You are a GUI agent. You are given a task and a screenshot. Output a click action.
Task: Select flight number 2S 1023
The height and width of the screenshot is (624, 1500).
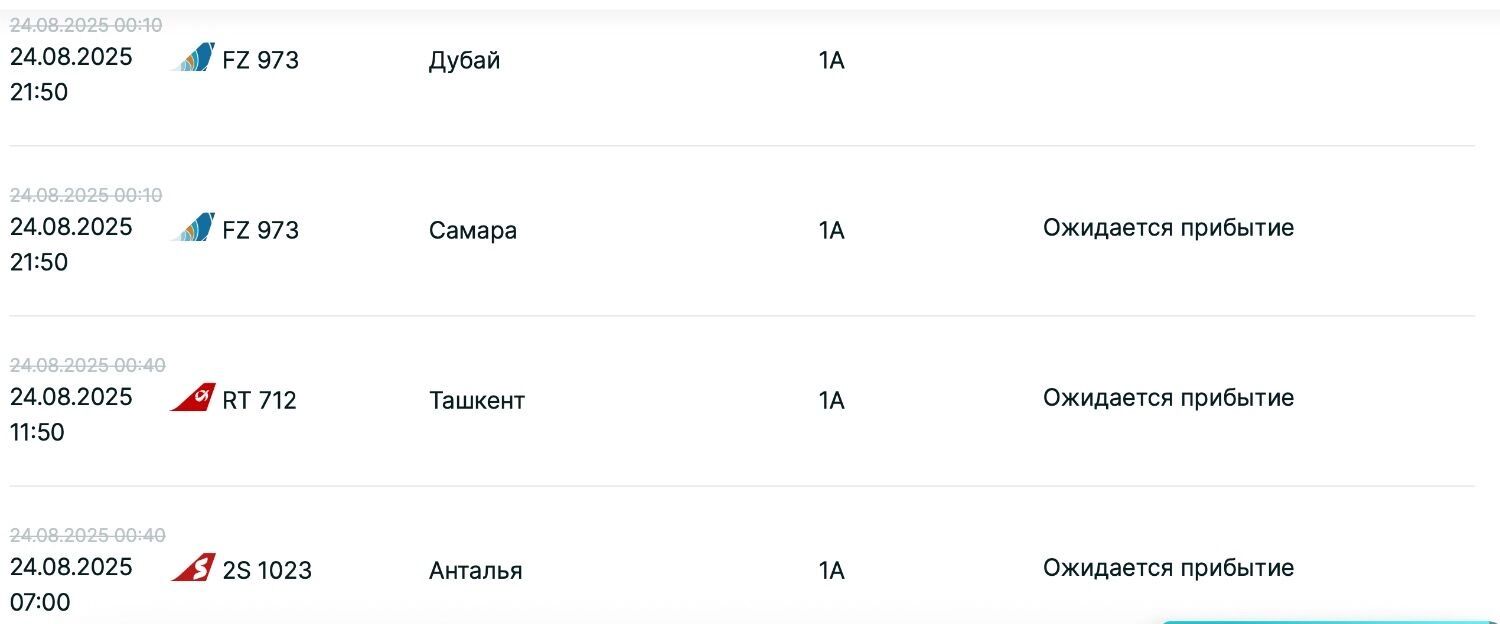click(x=267, y=570)
